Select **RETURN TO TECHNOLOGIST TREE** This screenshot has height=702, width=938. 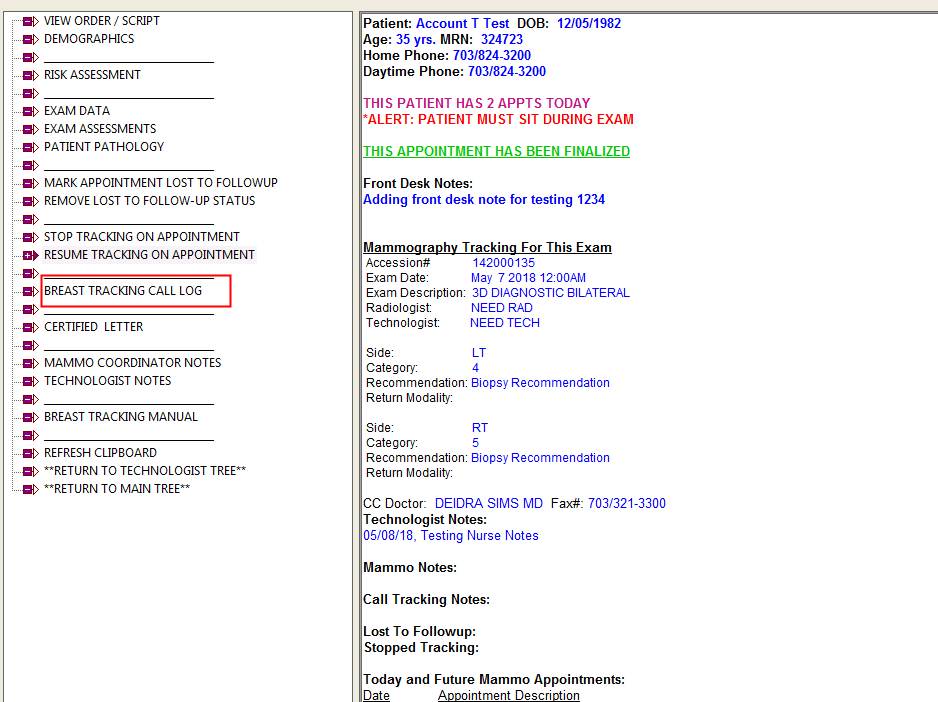[145, 471]
